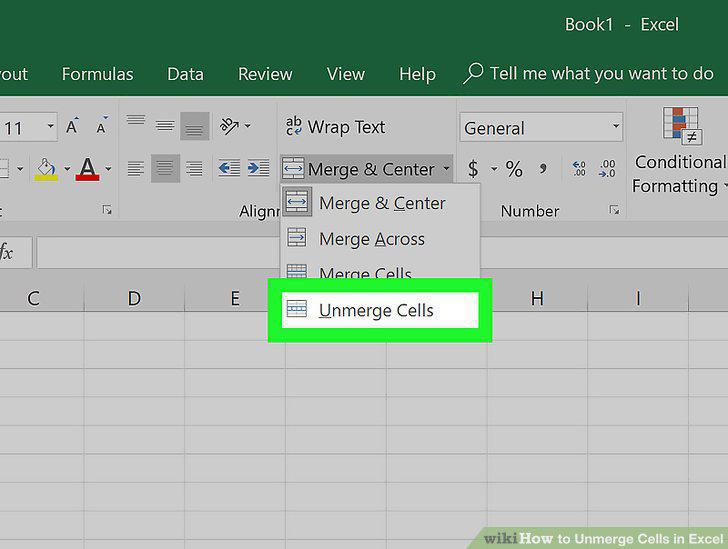This screenshot has width=728, height=549.
Task: Click the Decrease Font Size icon
Action: (x=102, y=126)
